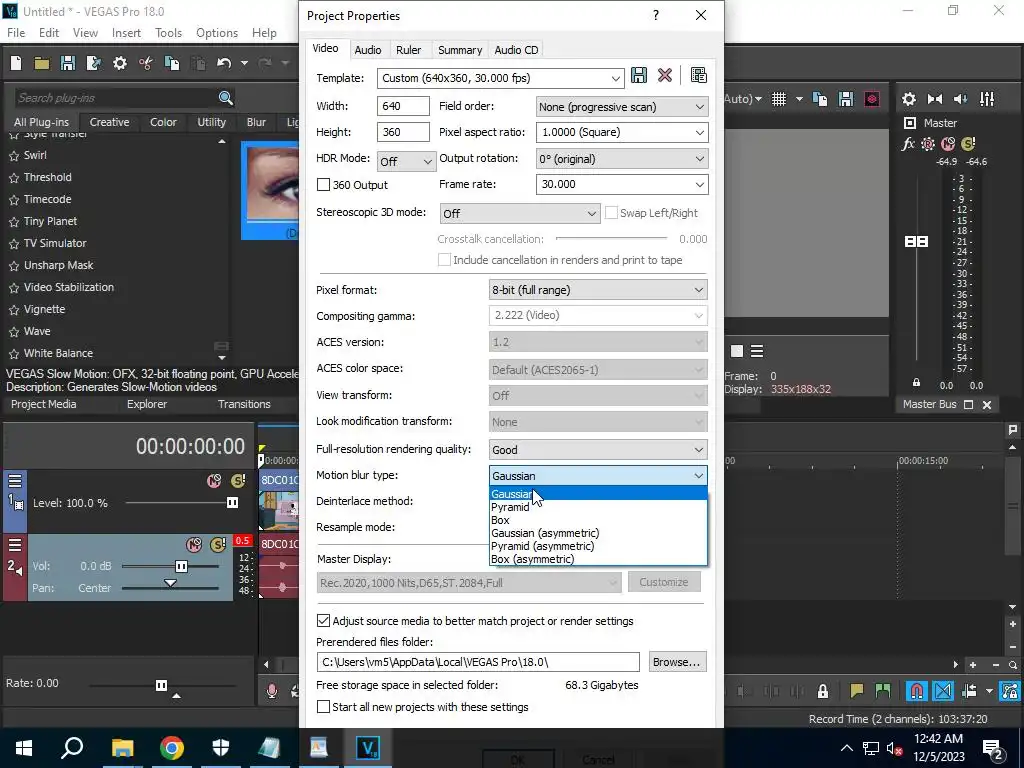The width and height of the screenshot is (1024, 768).
Task: Toggle solo on video track 1
Action: 238,481
